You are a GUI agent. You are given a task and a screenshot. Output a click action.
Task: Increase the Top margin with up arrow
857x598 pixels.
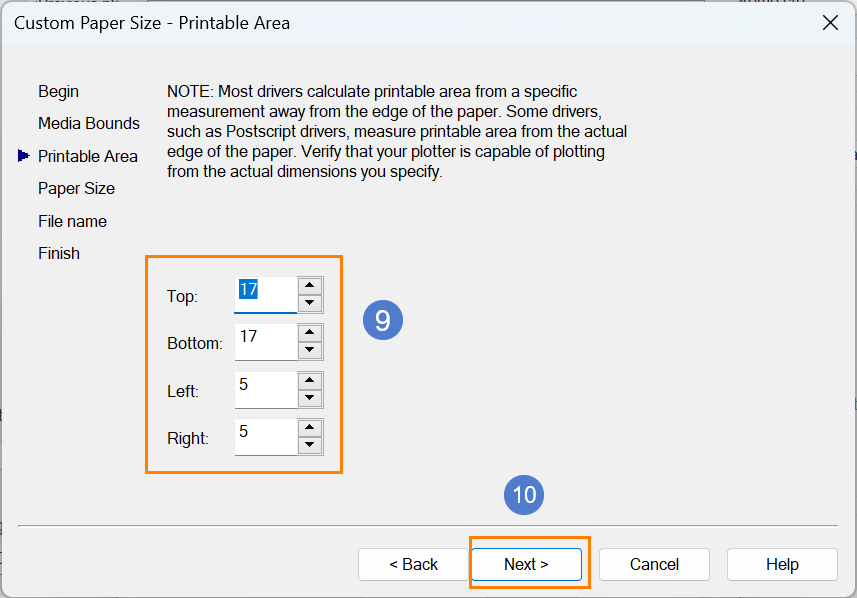pos(310,285)
